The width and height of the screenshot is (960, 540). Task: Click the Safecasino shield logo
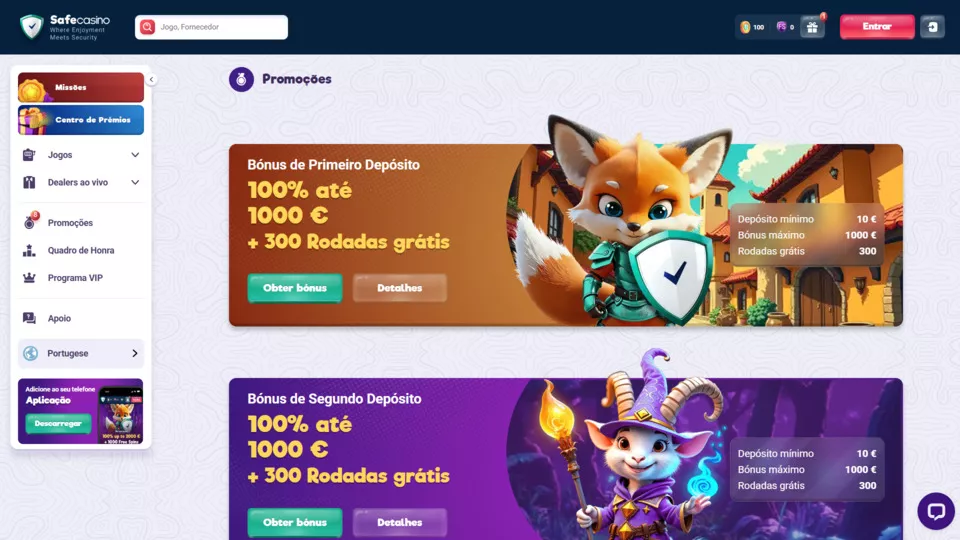(x=32, y=27)
